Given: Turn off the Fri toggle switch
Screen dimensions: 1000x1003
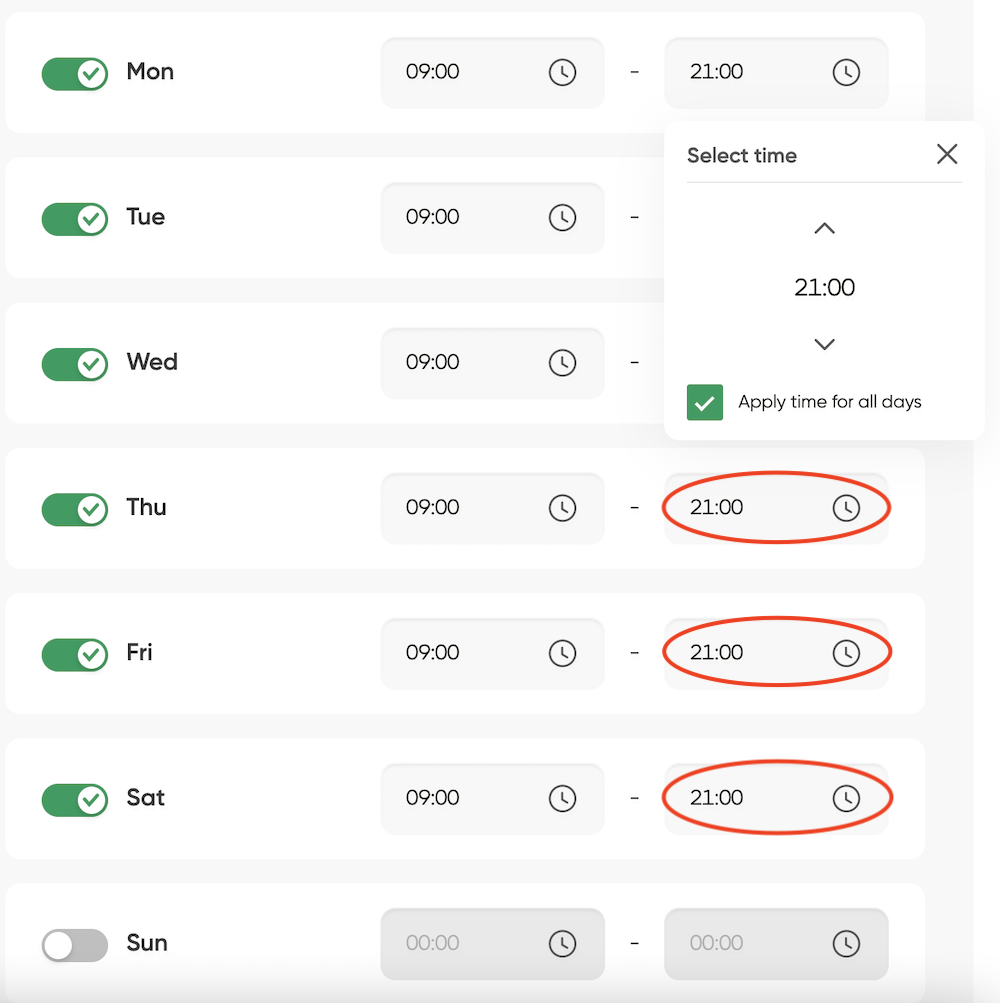Looking at the screenshot, I should coord(75,654).
